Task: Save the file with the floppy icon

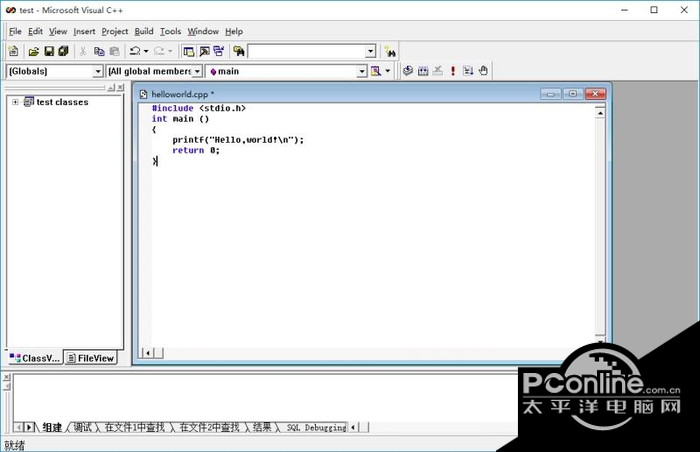Action: pyautogui.click(x=49, y=51)
